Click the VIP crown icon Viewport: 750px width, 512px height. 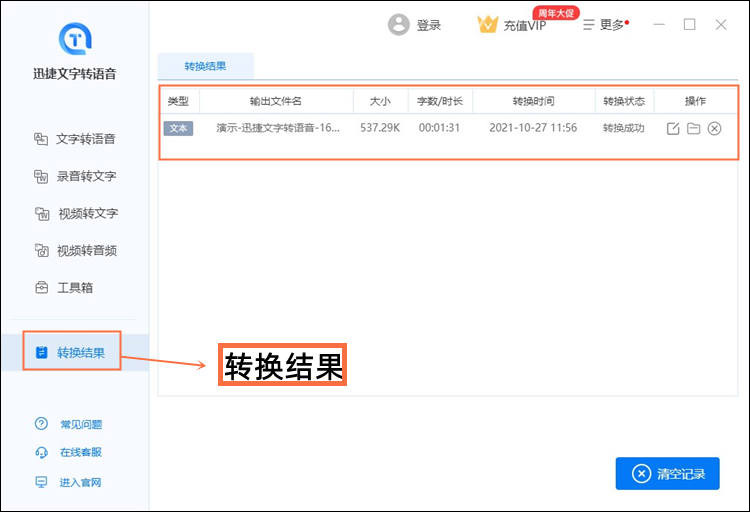coord(487,24)
